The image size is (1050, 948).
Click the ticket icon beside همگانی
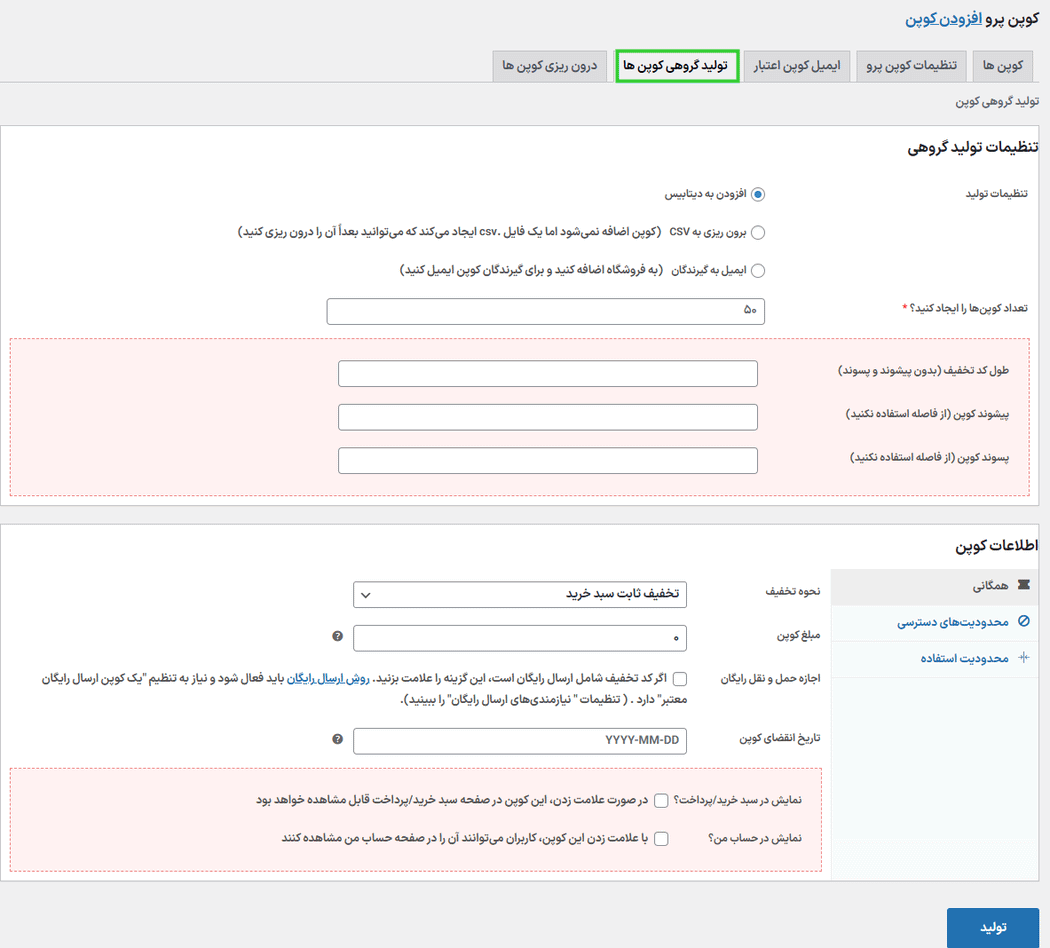point(1023,585)
